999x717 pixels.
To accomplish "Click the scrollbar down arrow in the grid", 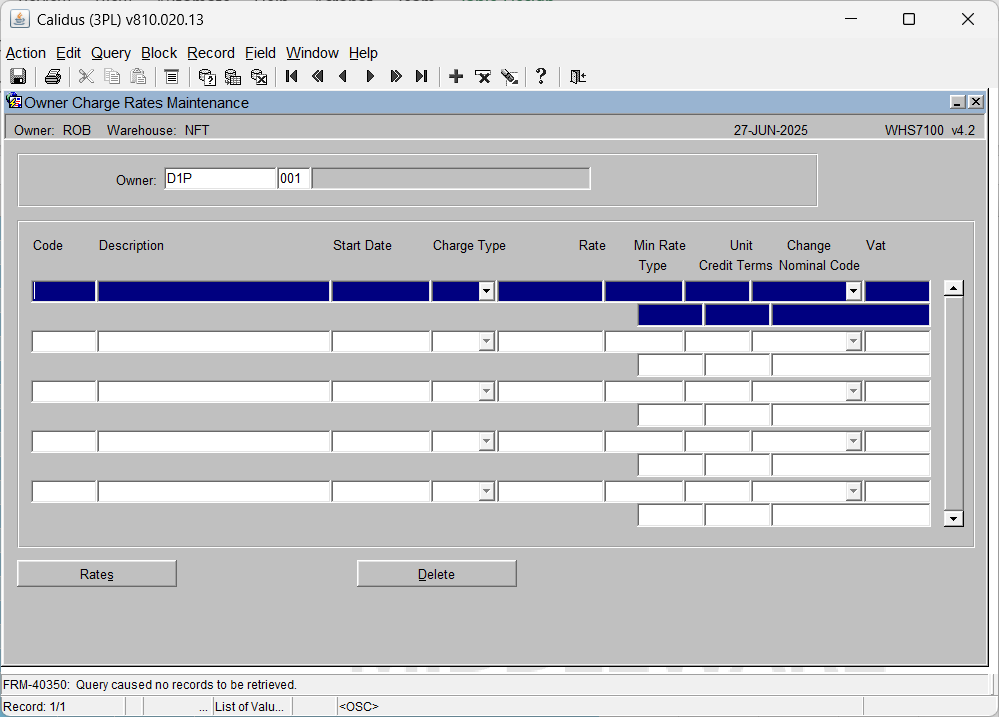I will [x=953, y=518].
